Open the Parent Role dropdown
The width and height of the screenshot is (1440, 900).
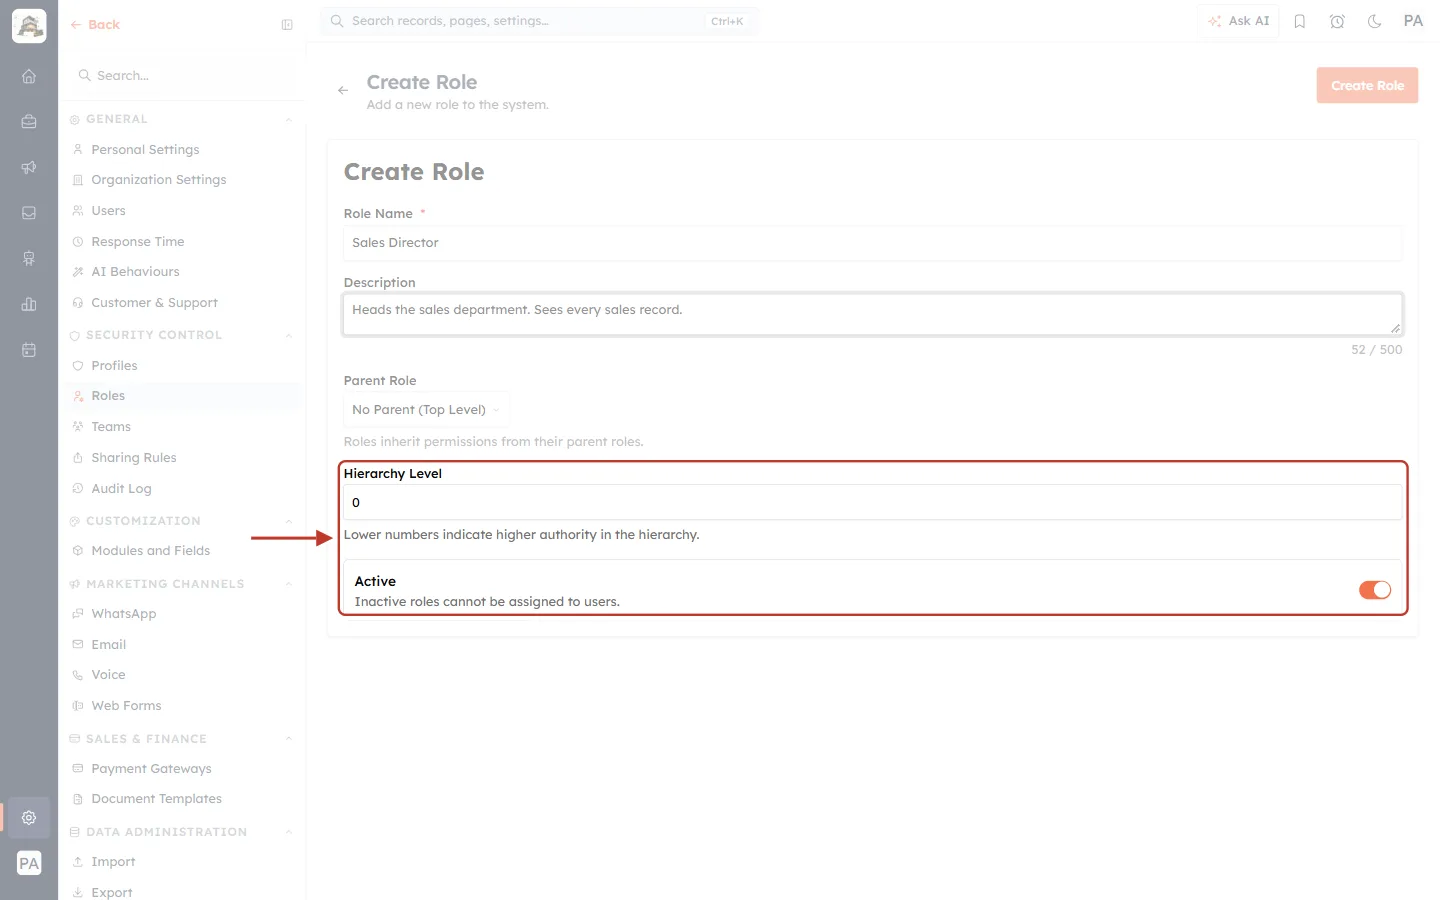coord(426,410)
